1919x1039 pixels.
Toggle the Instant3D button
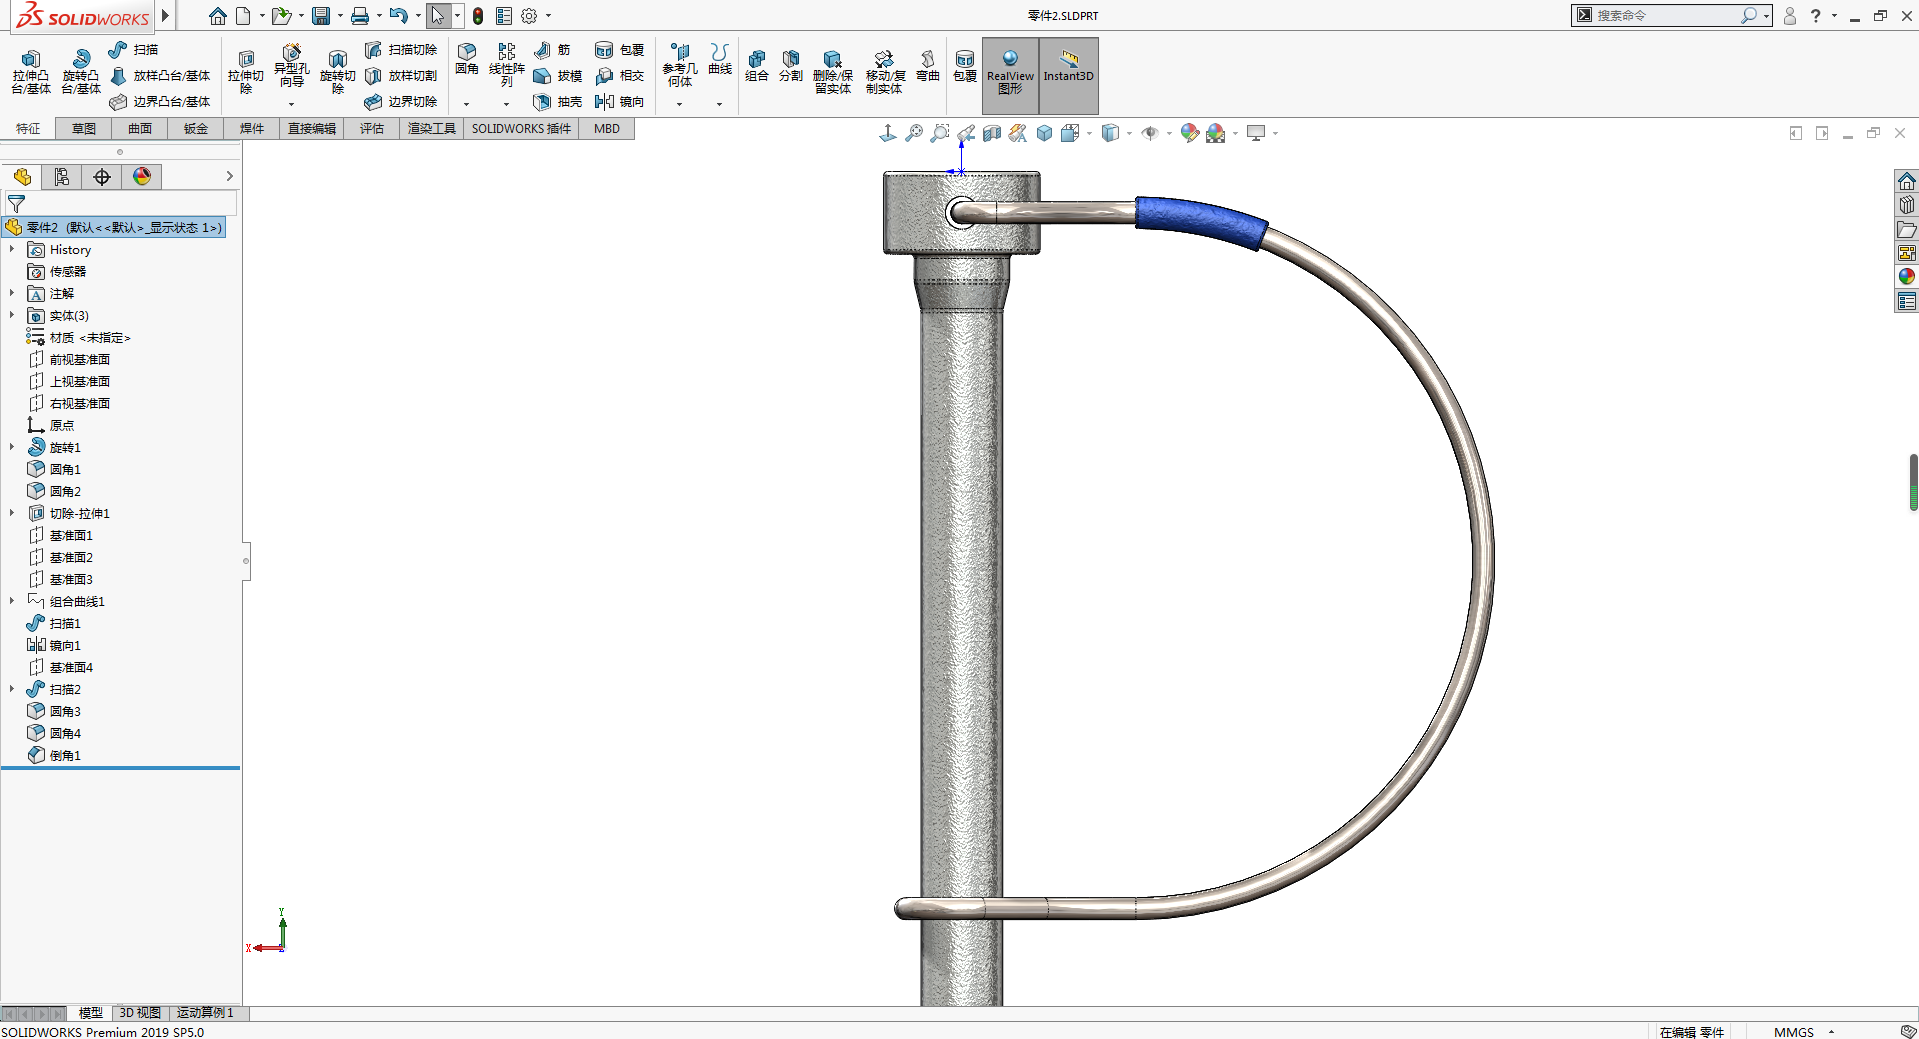tap(1069, 75)
